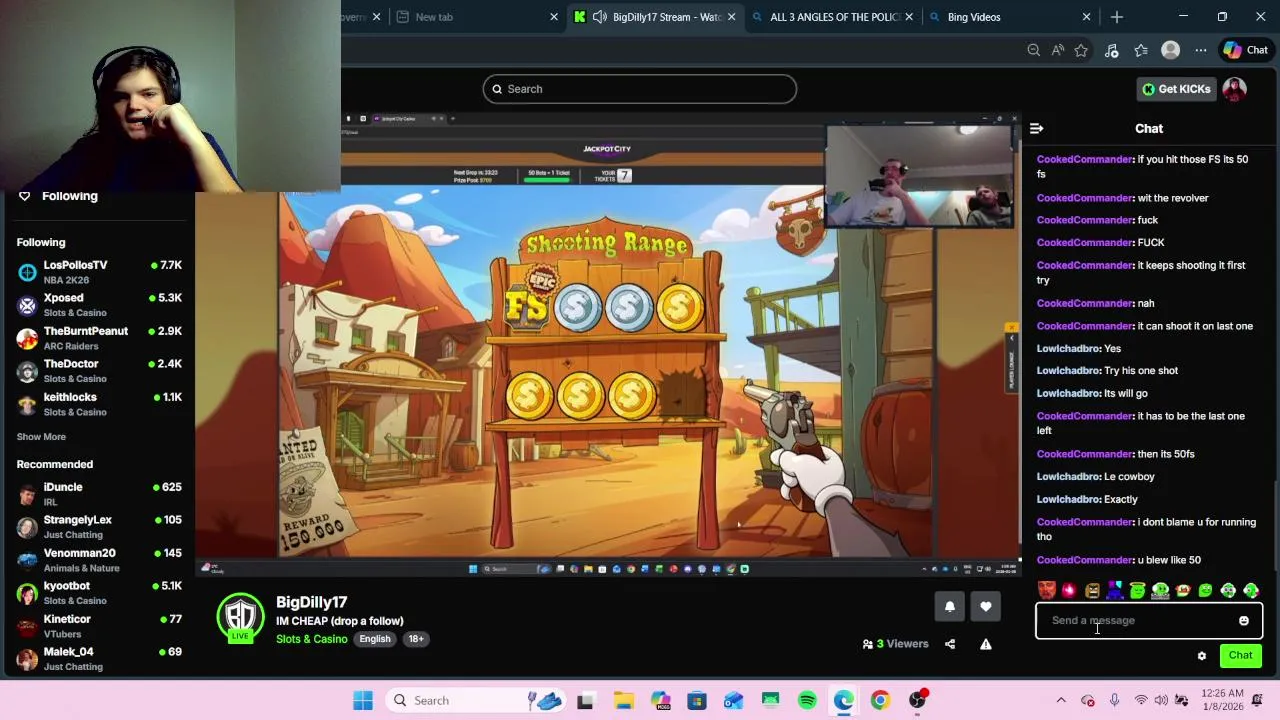
Task: Open the Edge profile icon
Action: pos(1170,50)
